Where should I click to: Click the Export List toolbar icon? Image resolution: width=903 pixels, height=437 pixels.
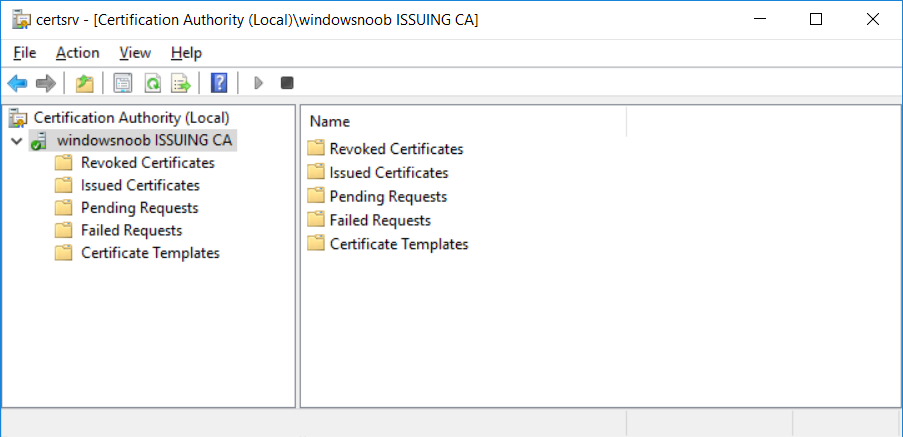coord(181,83)
